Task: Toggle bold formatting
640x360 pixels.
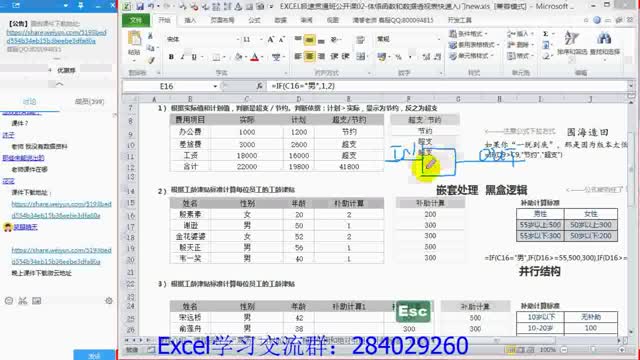Action: [x=171, y=57]
